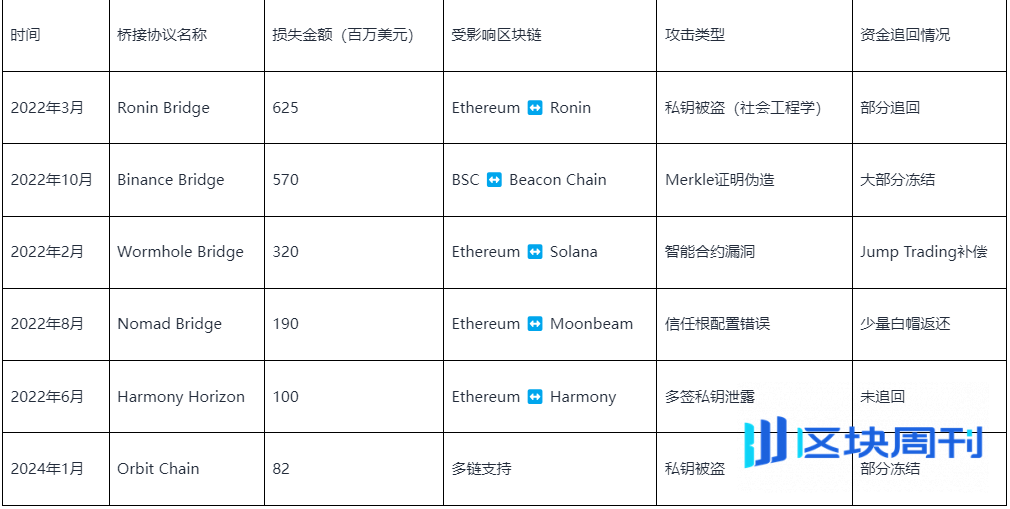Image resolution: width=1010 pixels, height=509 pixels.
Task: Click the Harmony Horizon cell
Action: pyautogui.click(x=187, y=397)
